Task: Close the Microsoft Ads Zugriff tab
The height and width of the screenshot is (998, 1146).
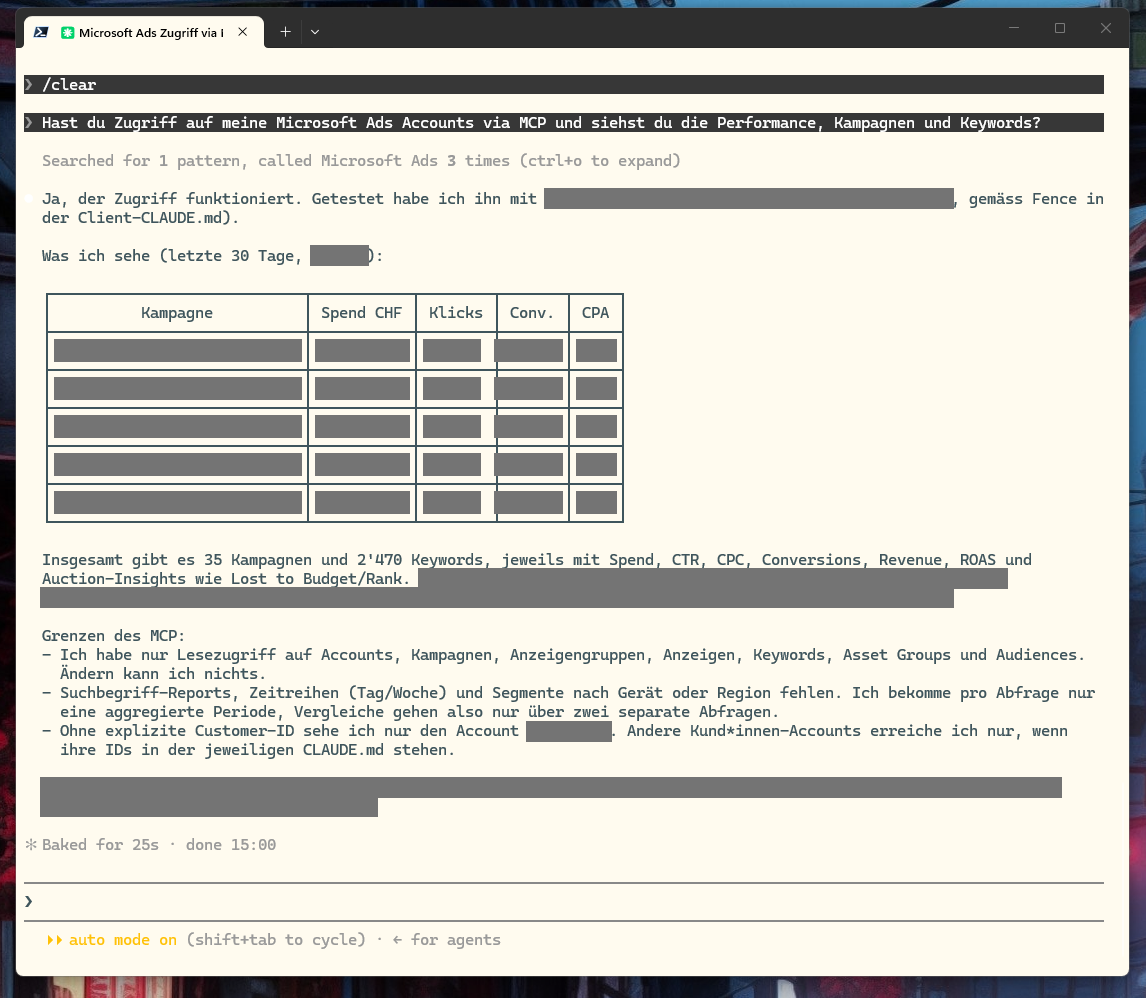Action: pyautogui.click(x=243, y=32)
